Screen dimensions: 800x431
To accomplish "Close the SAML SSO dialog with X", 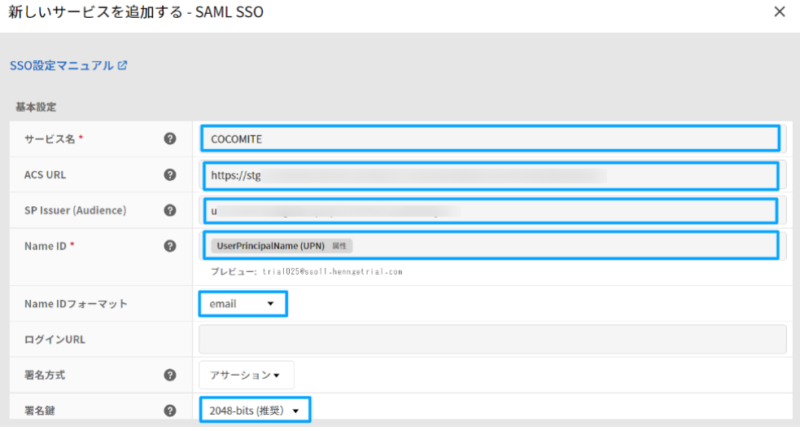I will [779, 13].
